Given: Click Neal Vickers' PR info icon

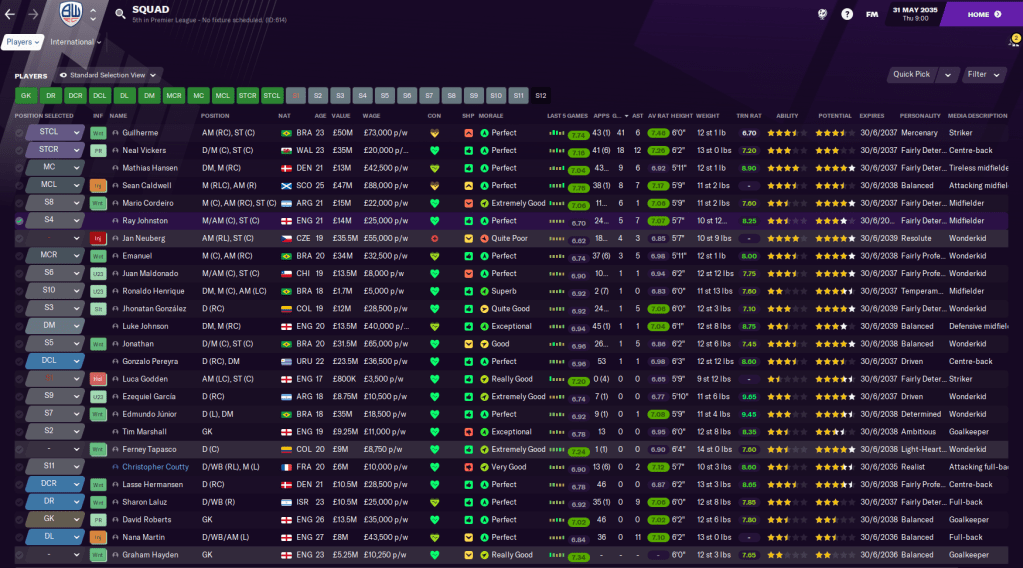Looking at the screenshot, I should pos(98,150).
